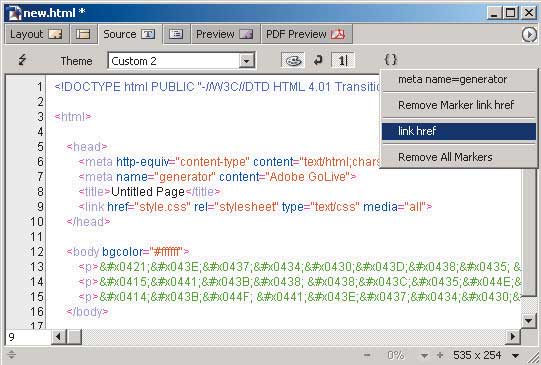Viewport: 541px width, 365px height.
Task: Open the PDF Preview tab
Action: point(306,34)
